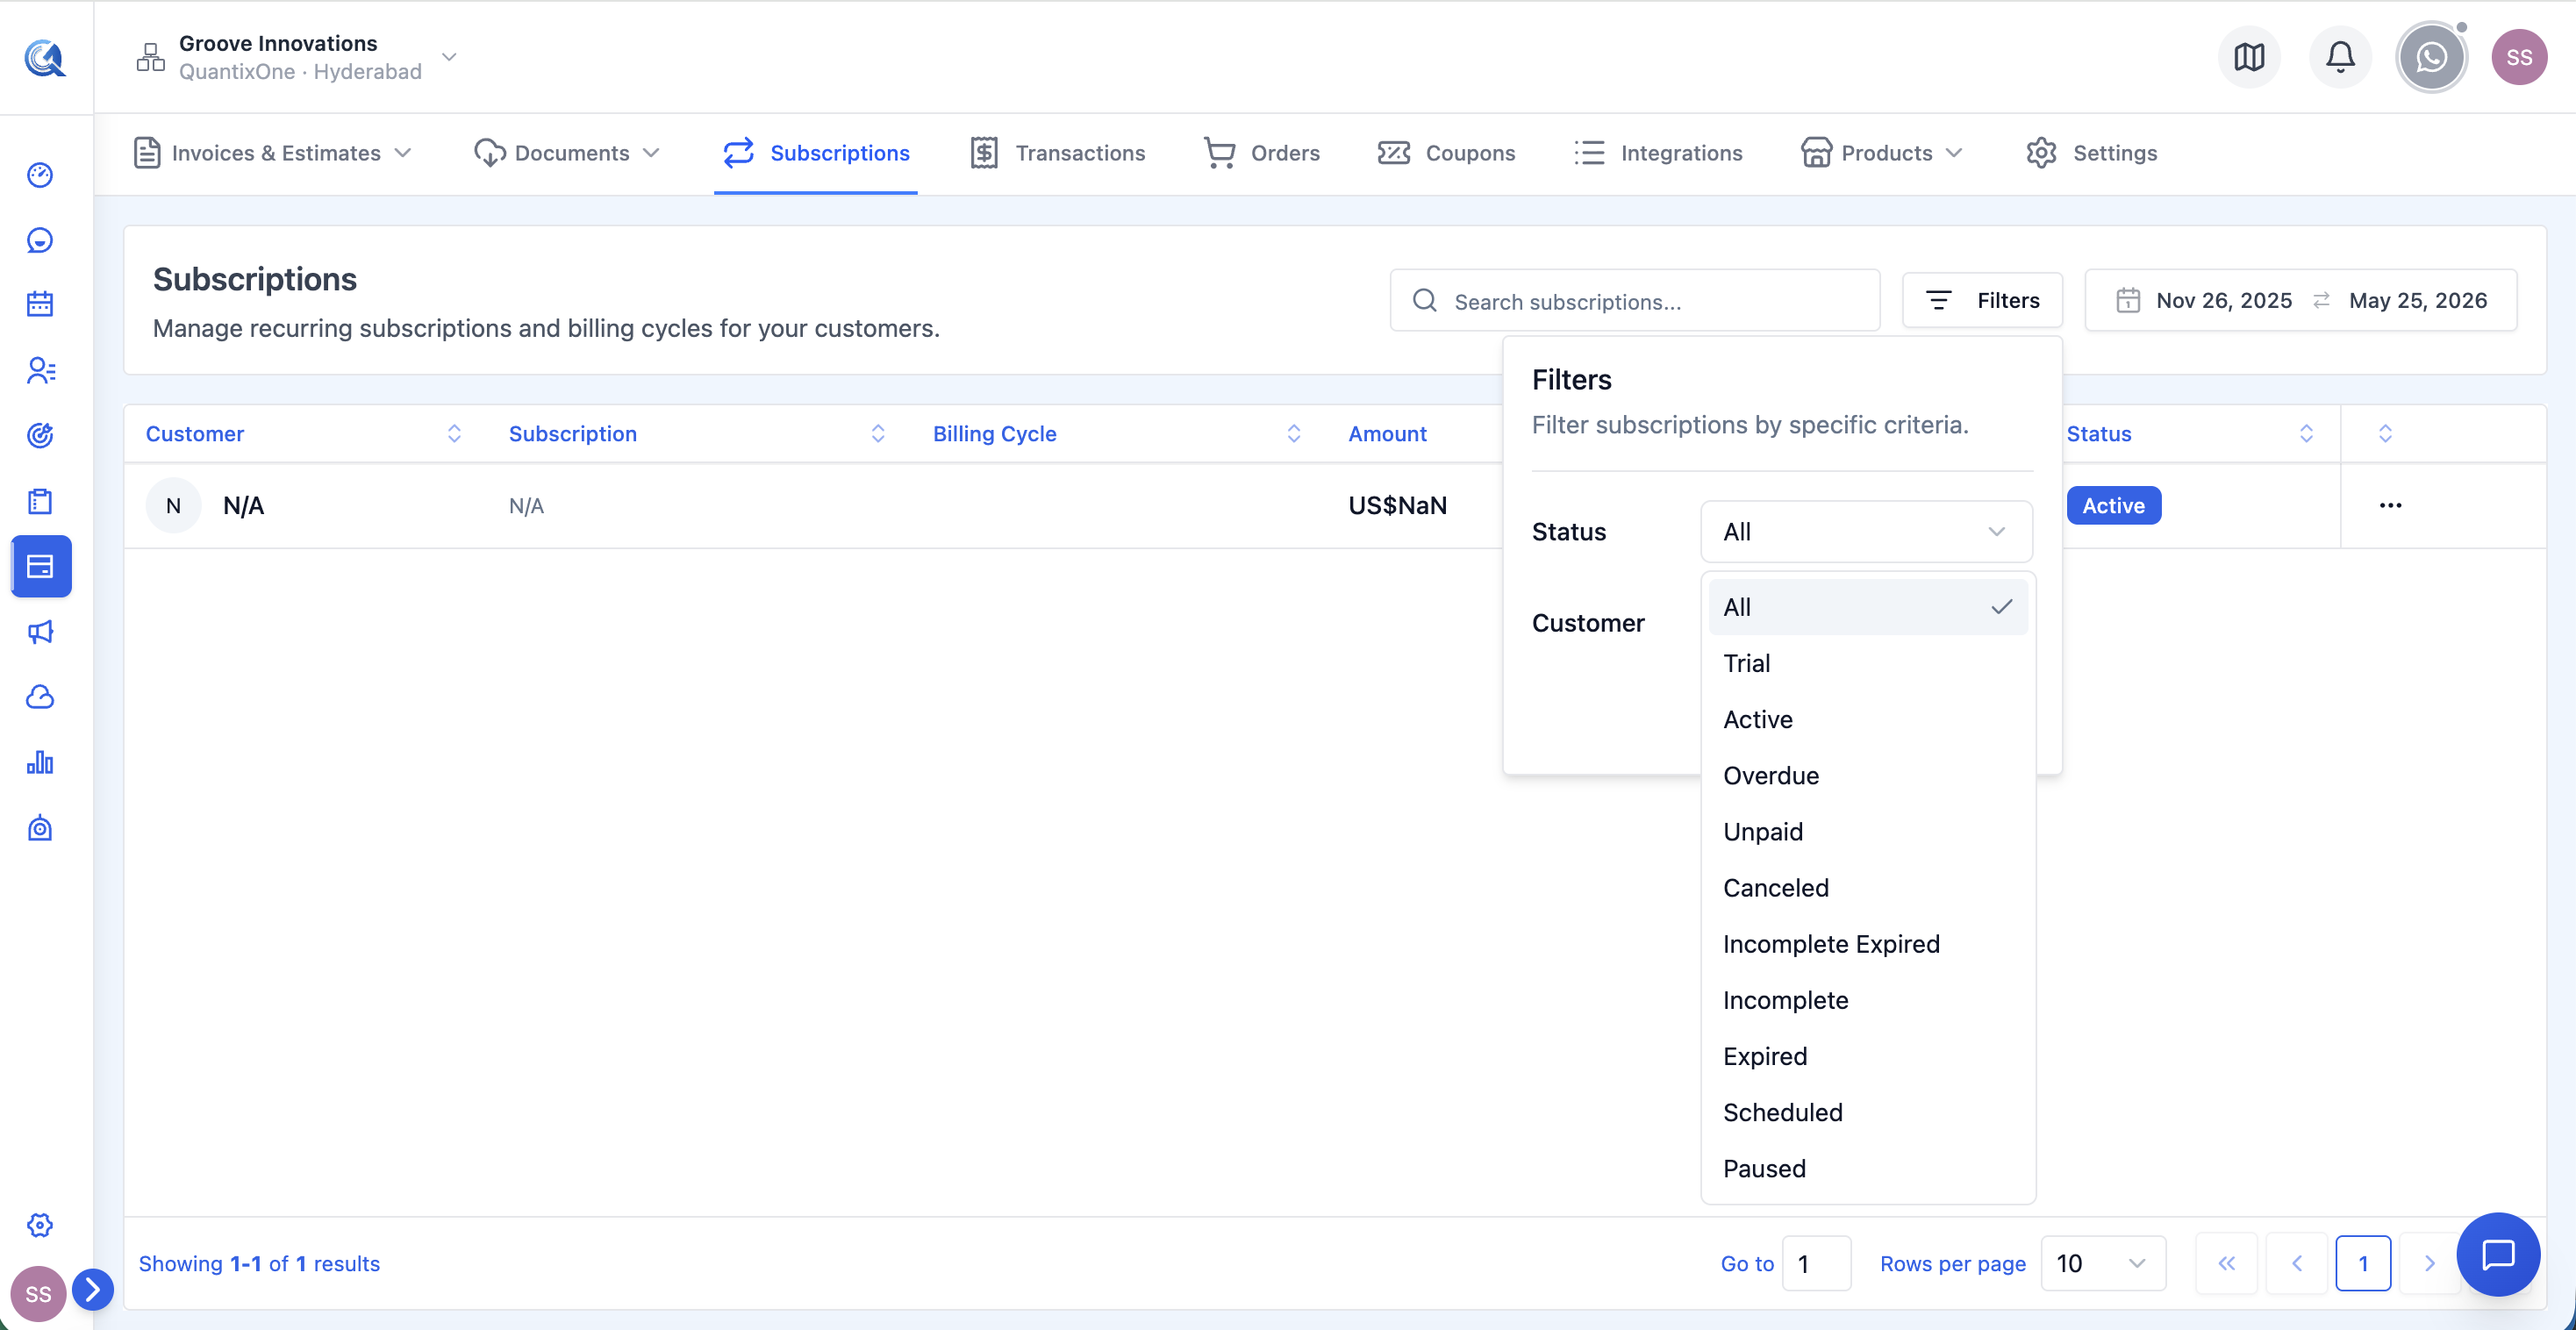Click the SS avatar at sidebar bottom
The height and width of the screenshot is (1330, 2576).
click(38, 1294)
